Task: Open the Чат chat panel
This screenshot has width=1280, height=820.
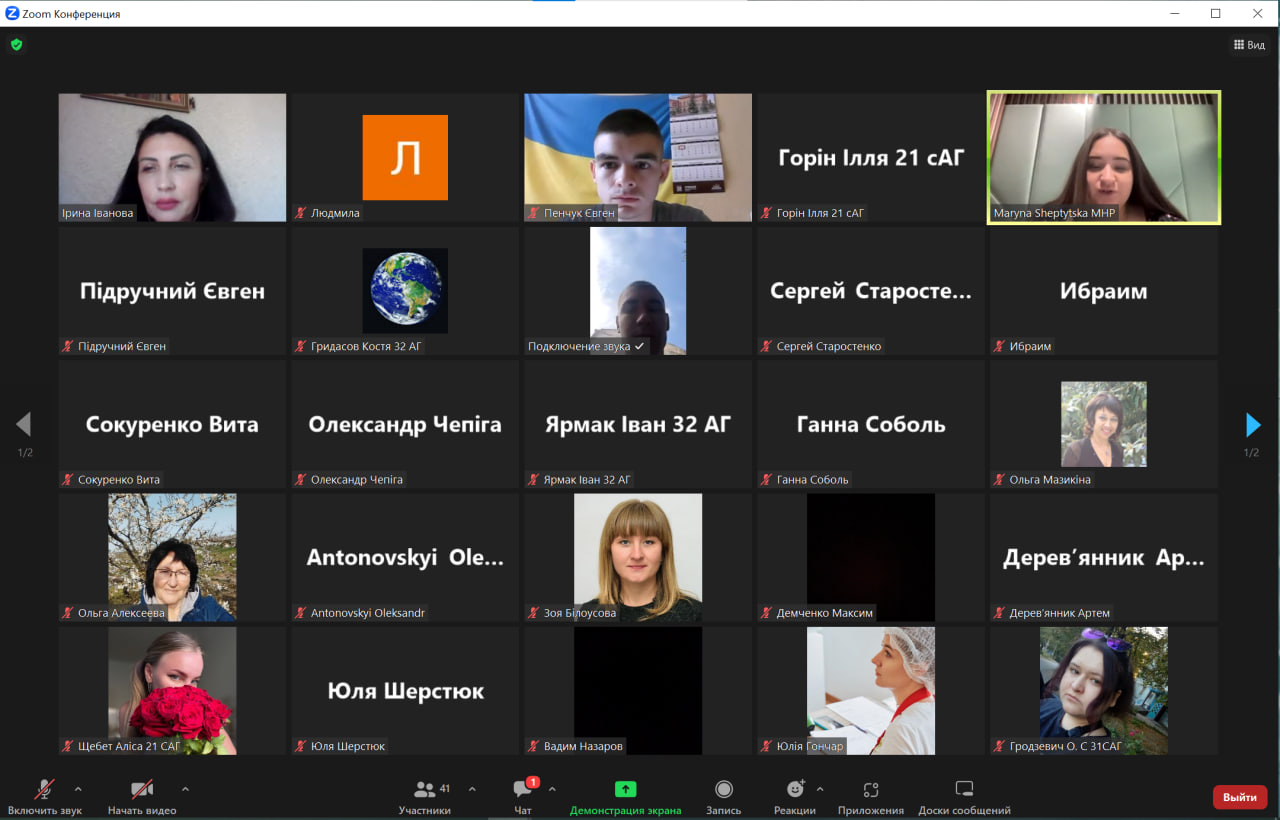Action: [x=523, y=797]
